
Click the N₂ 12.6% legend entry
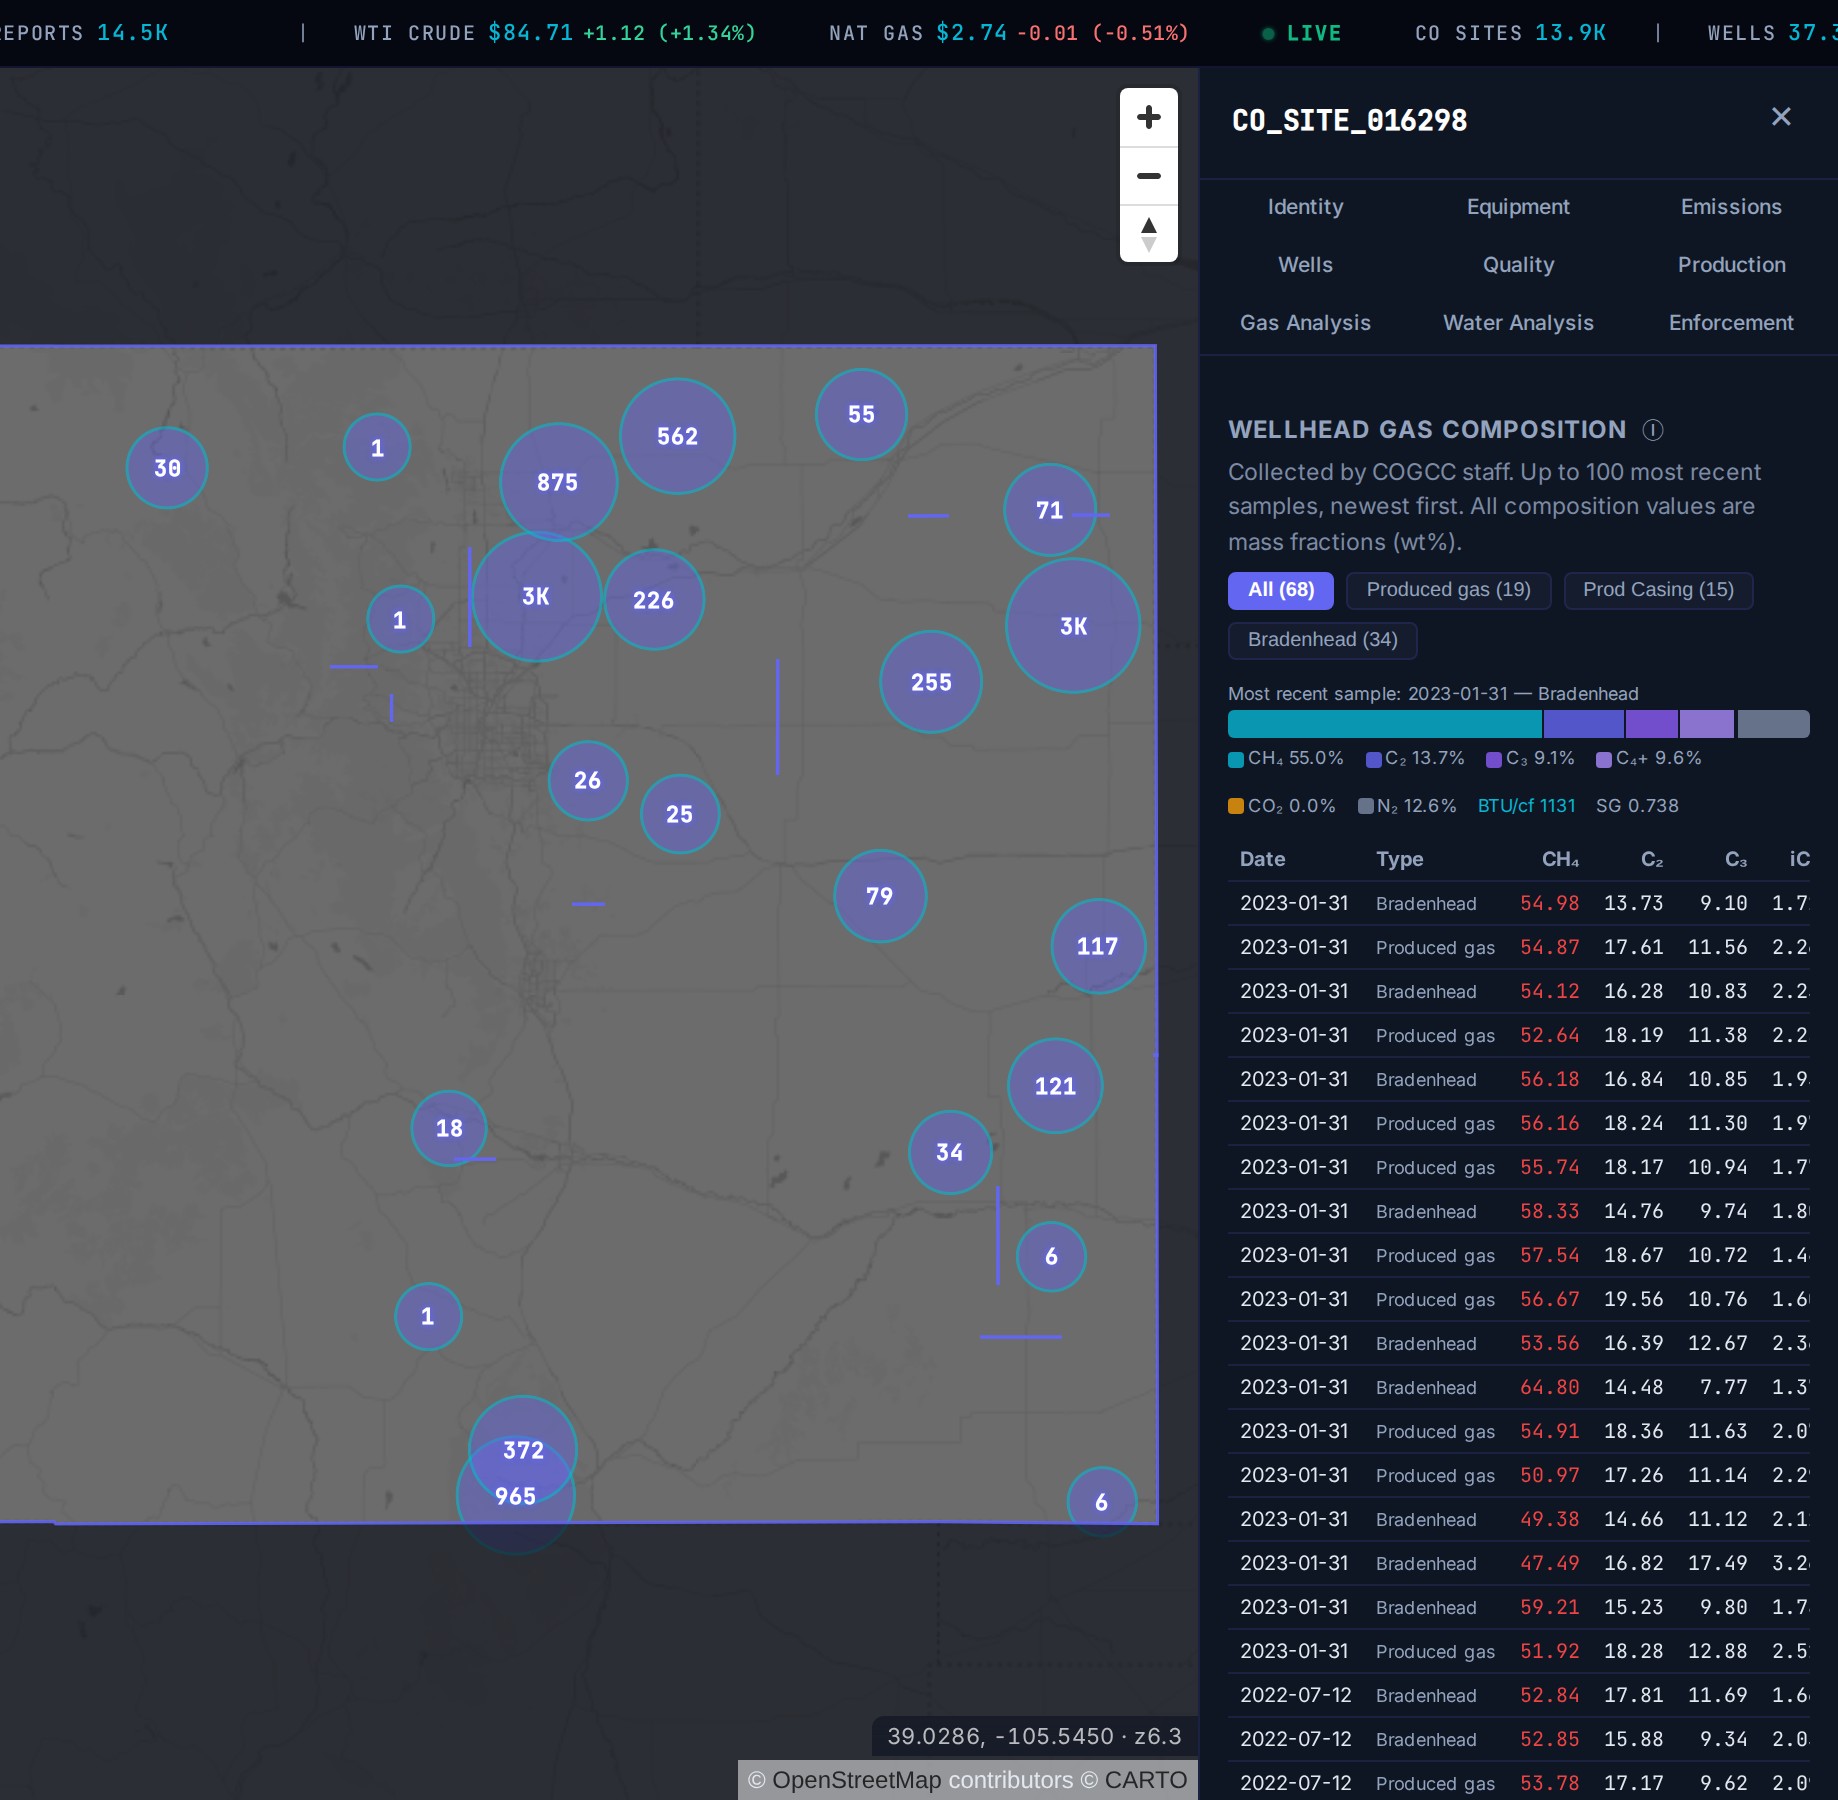pyautogui.click(x=1407, y=806)
